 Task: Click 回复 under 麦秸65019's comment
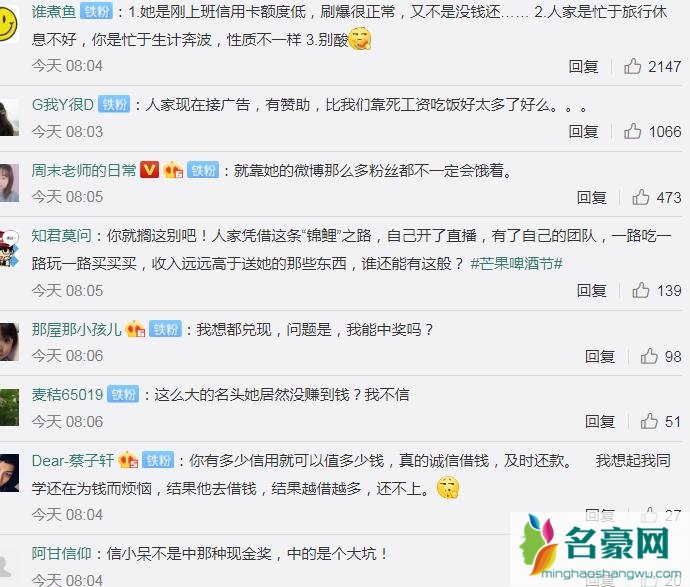coord(600,421)
